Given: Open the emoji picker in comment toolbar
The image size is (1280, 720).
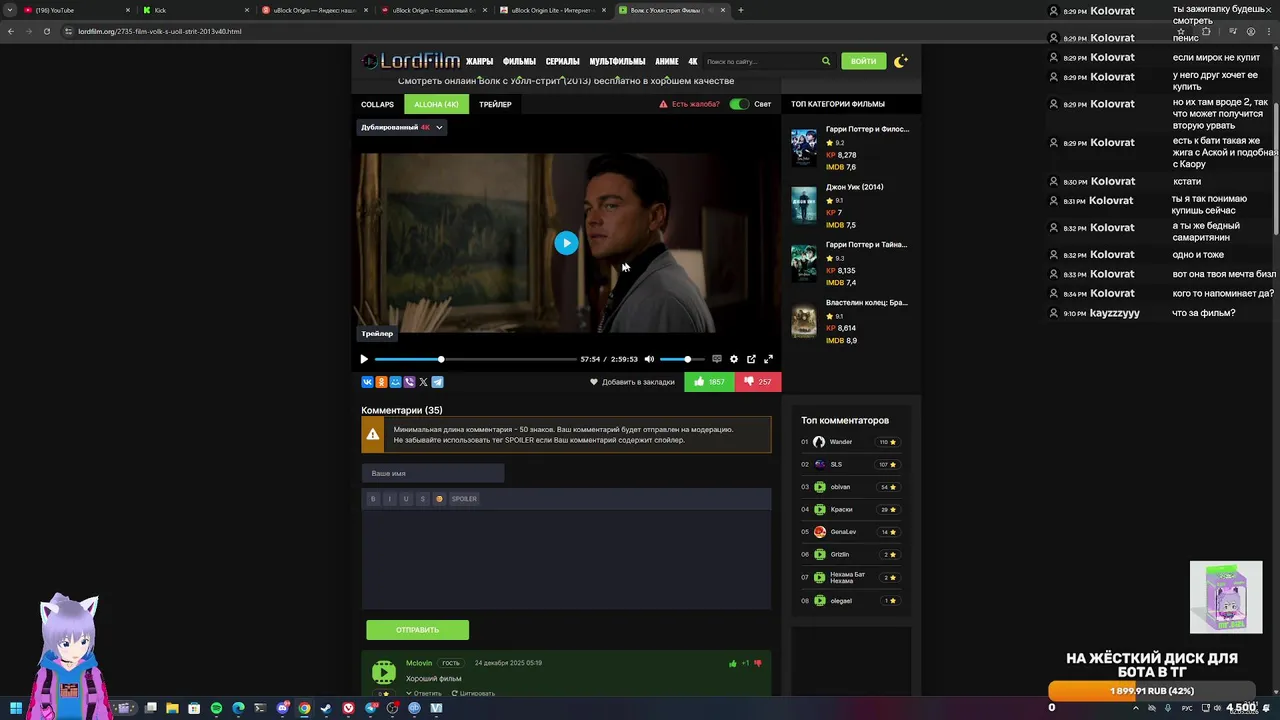Looking at the screenshot, I should click(x=439, y=499).
